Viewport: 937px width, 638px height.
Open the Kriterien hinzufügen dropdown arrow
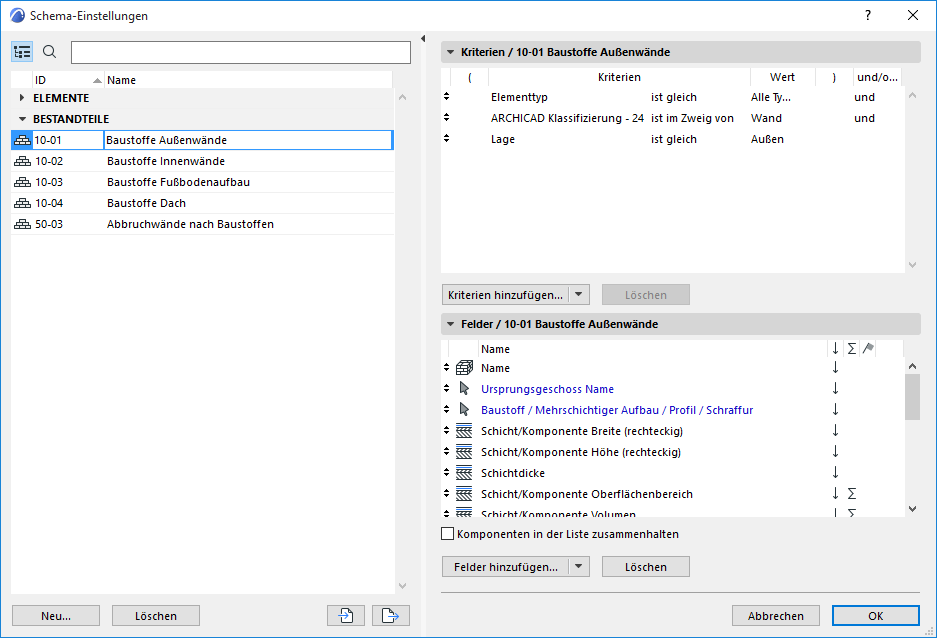point(580,295)
